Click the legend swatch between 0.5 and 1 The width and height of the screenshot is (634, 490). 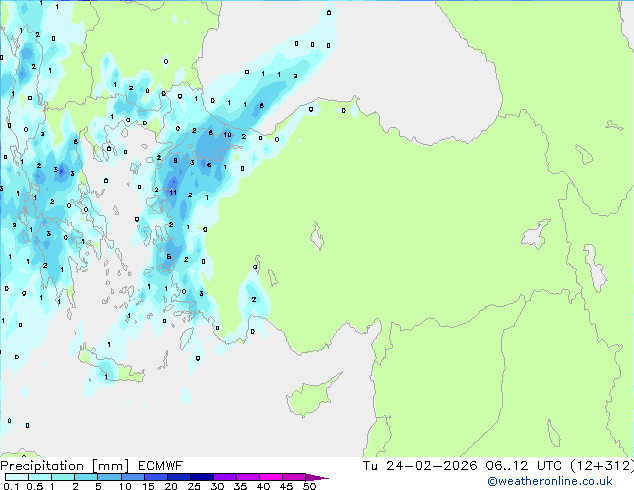point(40,477)
